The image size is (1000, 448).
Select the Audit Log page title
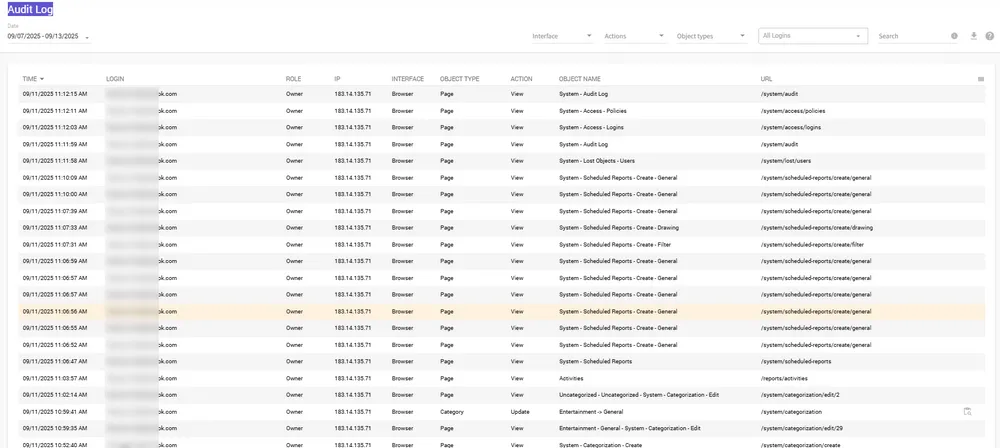[x=30, y=10]
